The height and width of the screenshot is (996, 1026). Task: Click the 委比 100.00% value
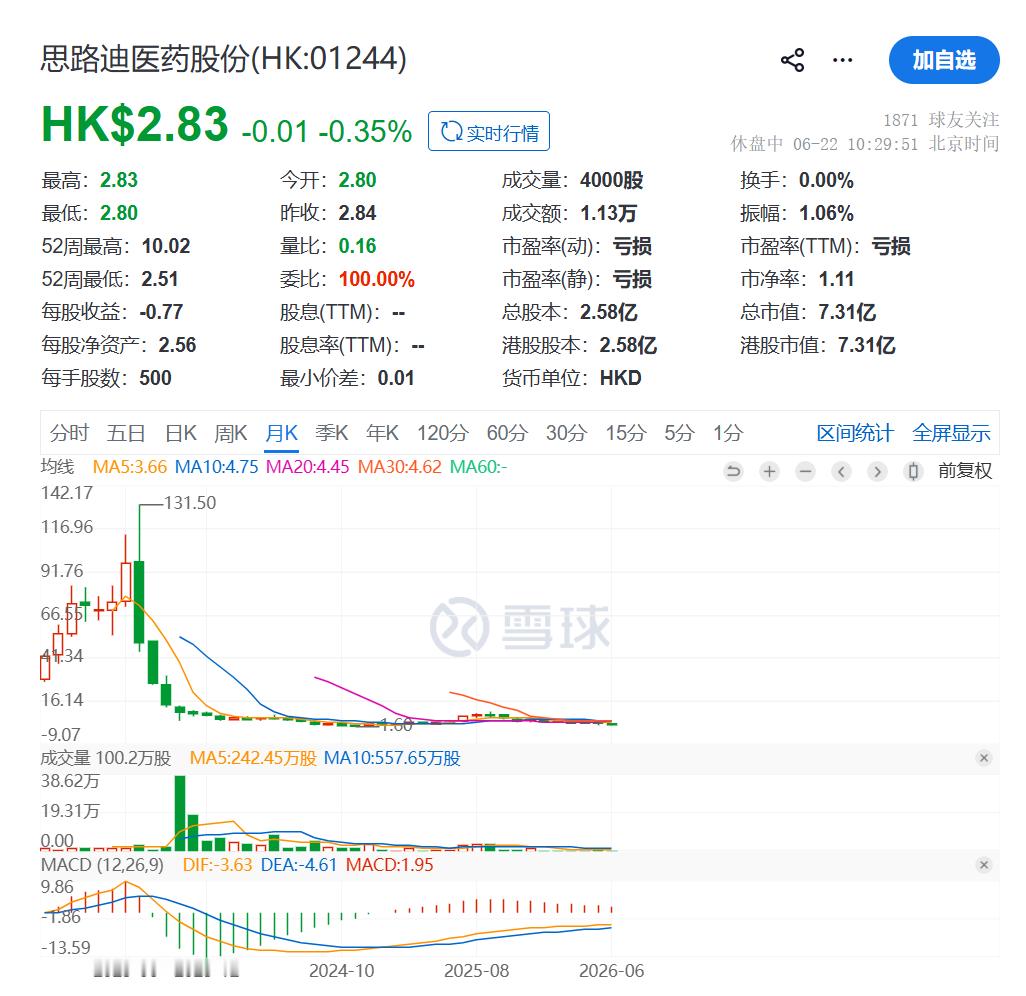point(376,279)
